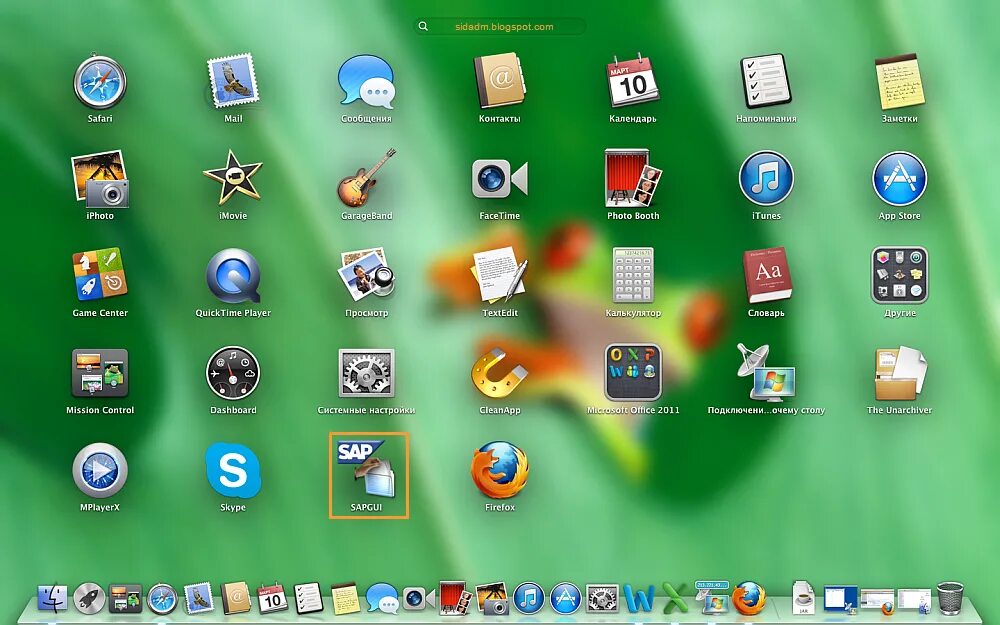This screenshot has height=625, width=1000.
Task: Click Launchpad rocket icon in Dock
Action: (x=89, y=599)
